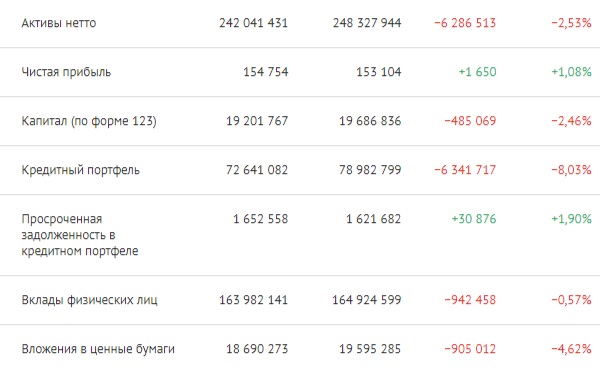
Task: Select the +1,08% percentage cell
Action: (571, 72)
